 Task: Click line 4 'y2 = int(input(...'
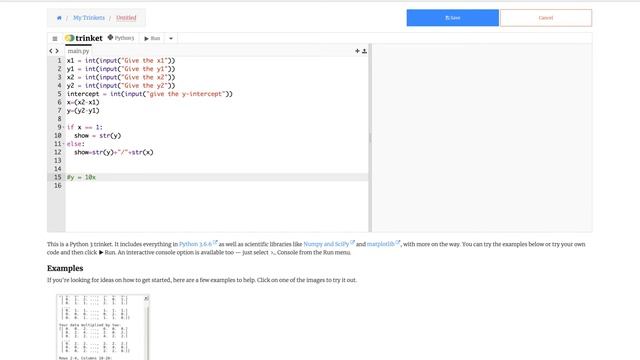click(121, 86)
